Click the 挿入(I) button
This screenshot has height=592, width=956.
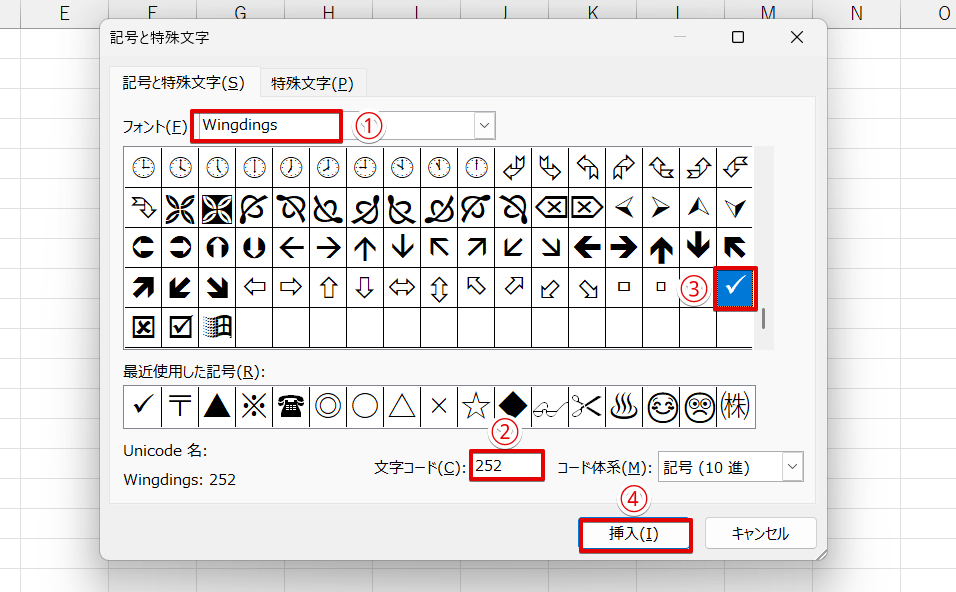(634, 534)
